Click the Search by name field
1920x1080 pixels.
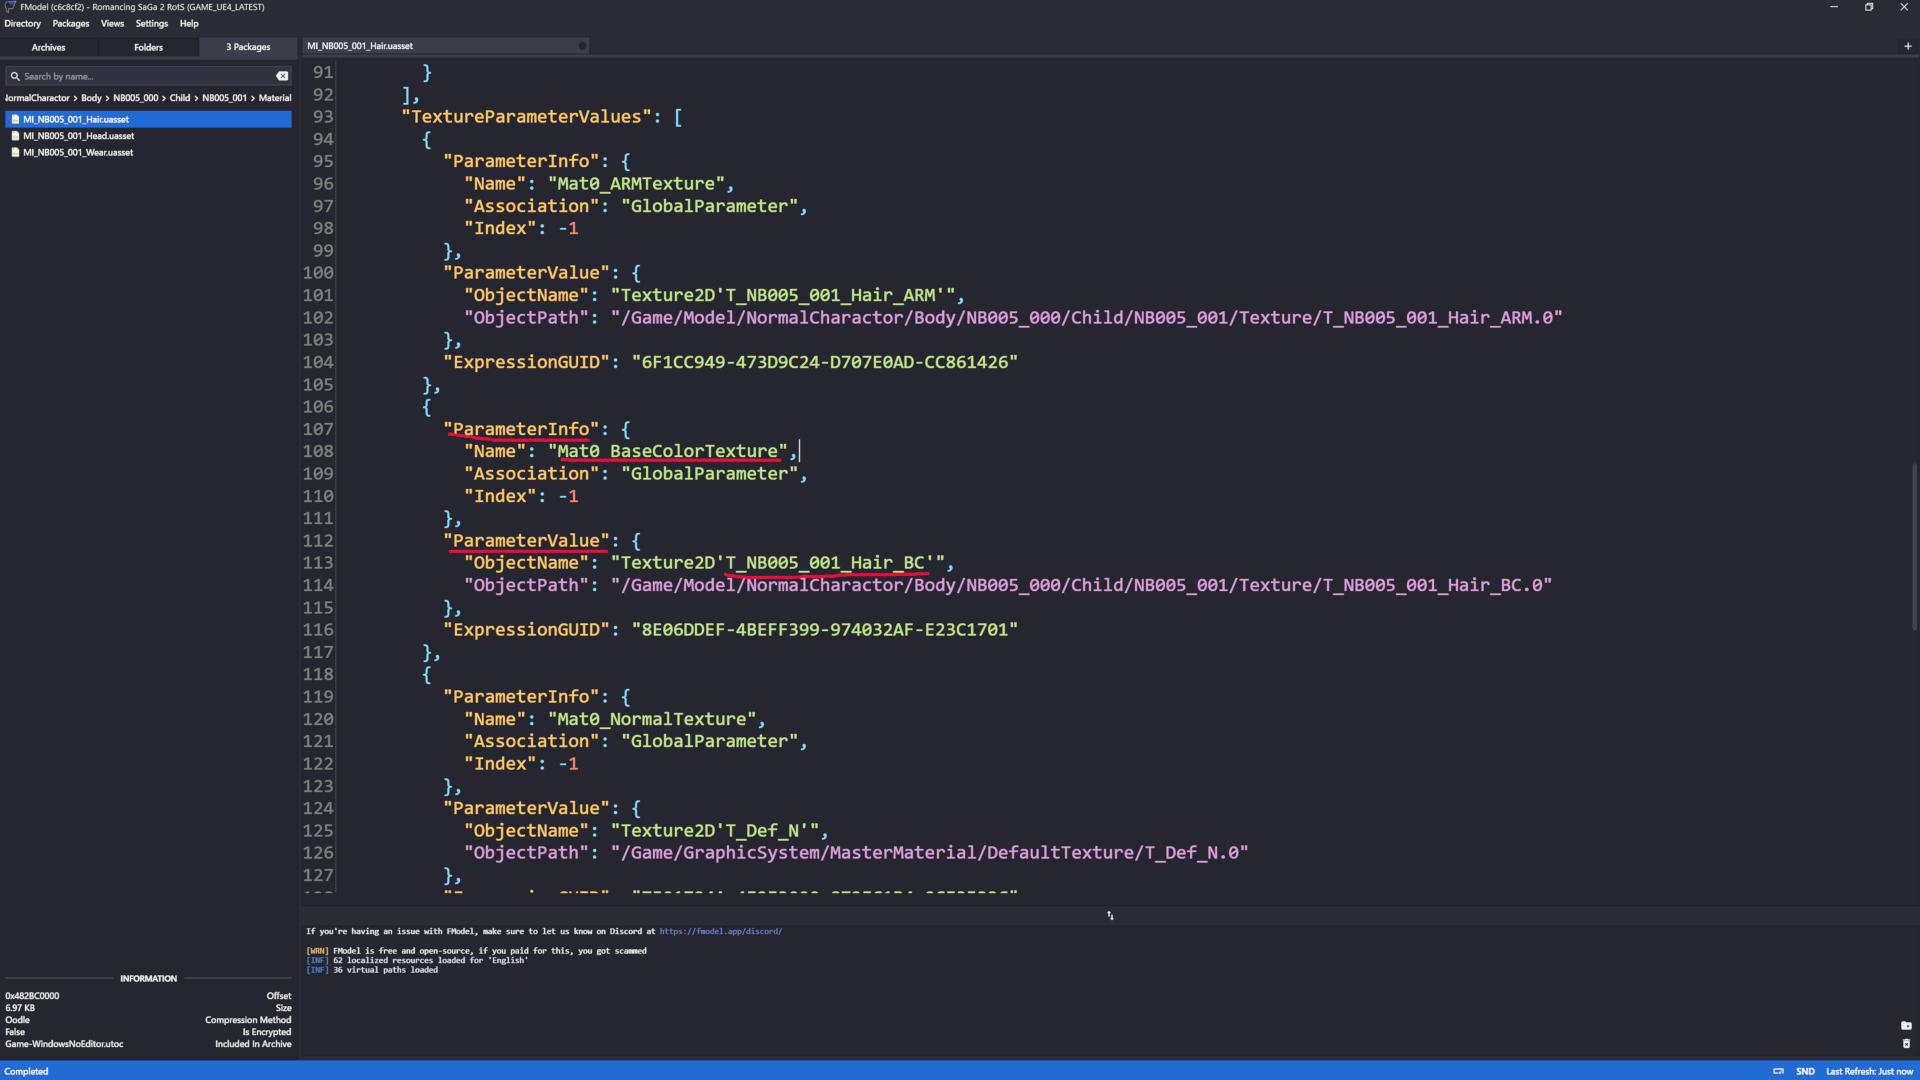148,76
